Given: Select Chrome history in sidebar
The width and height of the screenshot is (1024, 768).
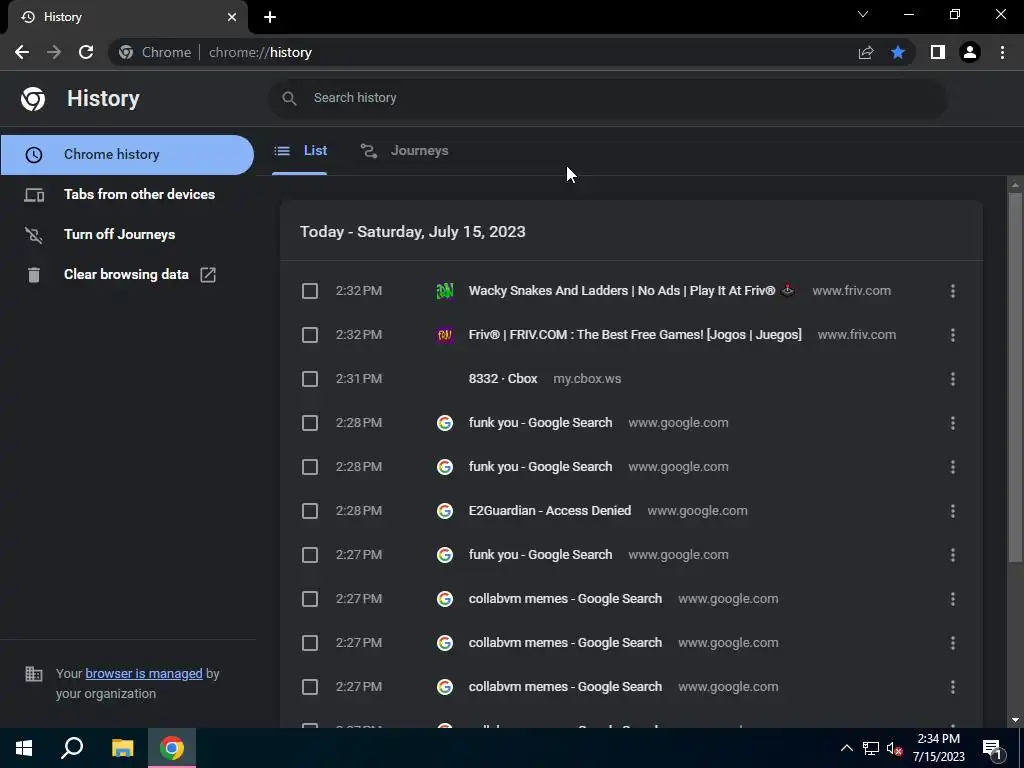Looking at the screenshot, I should pos(127,155).
